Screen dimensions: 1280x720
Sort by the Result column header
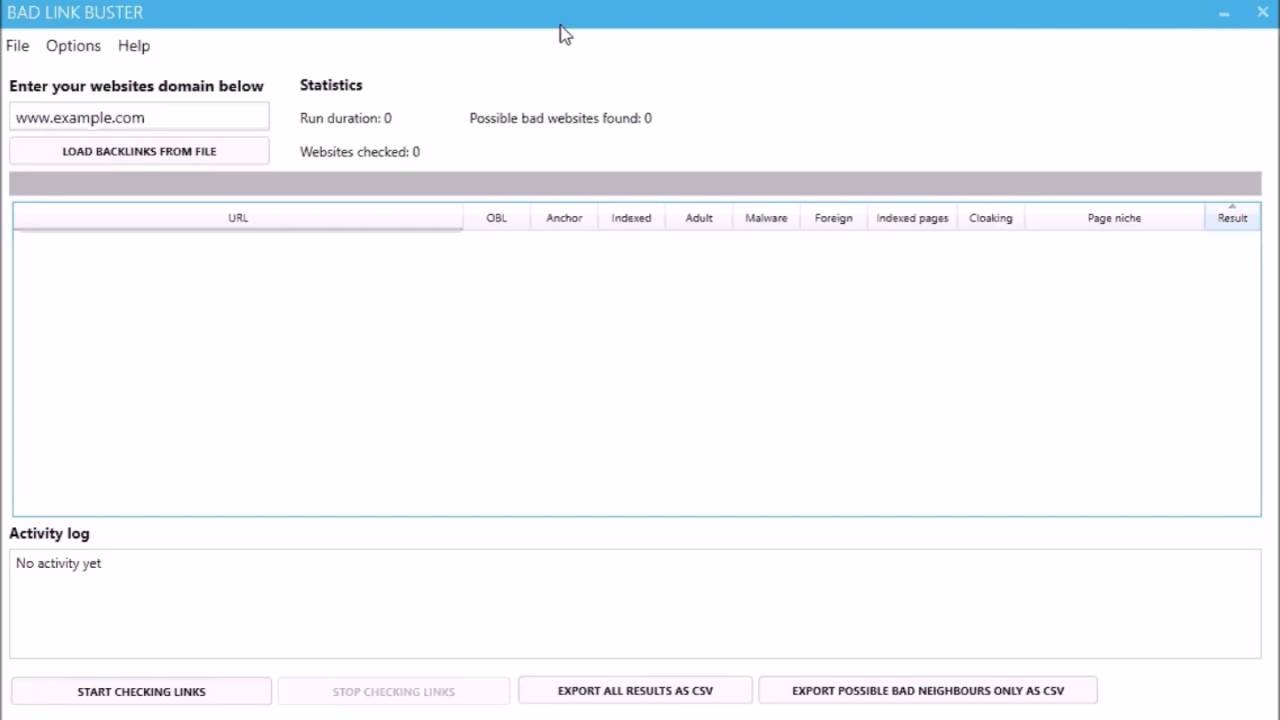(x=1232, y=217)
